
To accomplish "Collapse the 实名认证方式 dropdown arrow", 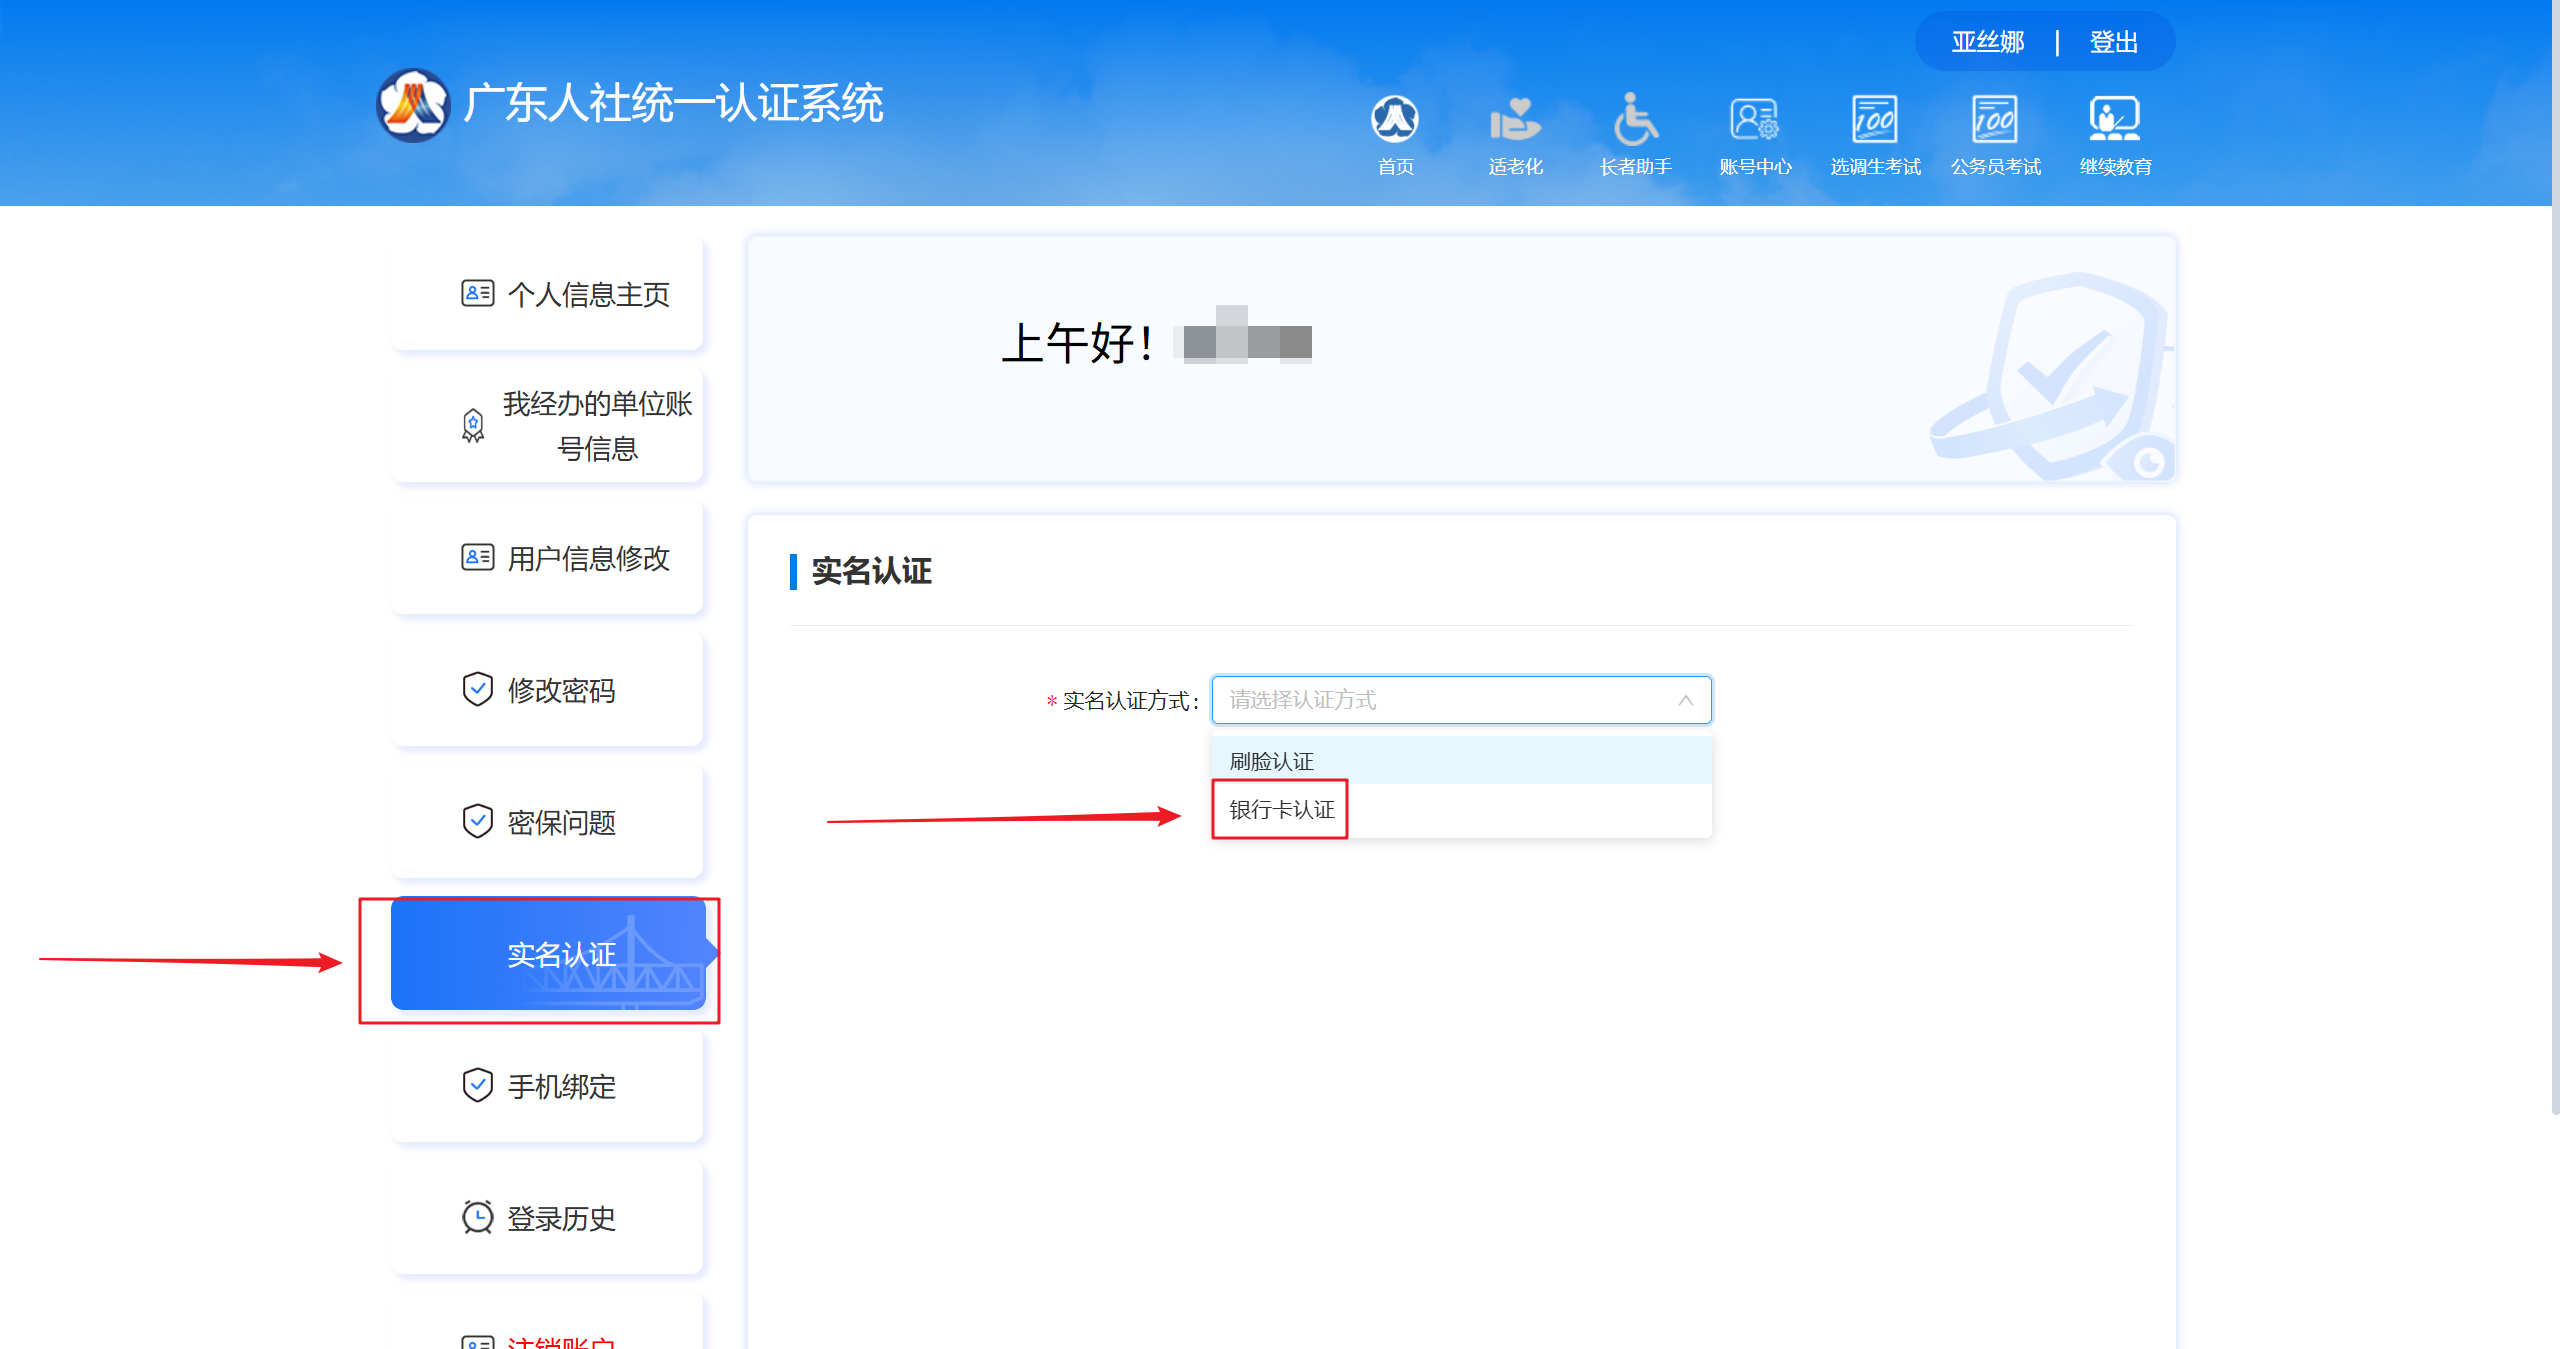I will pos(1685,700).
